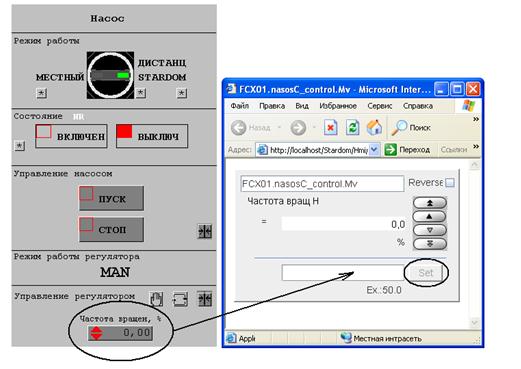
Task: Go to the Home page icon
Action: tap(375, 128)
